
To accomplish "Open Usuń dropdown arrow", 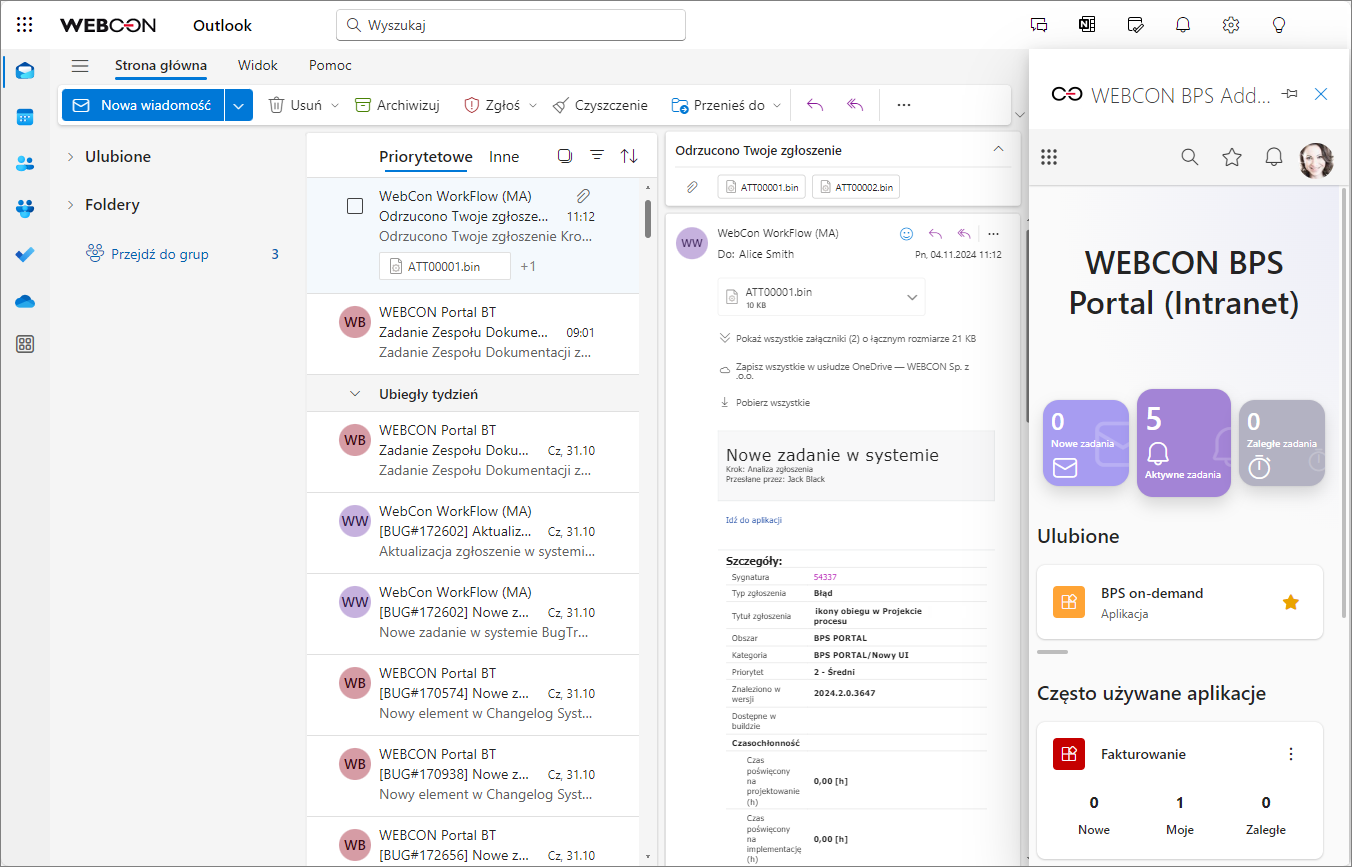I will tap(335, 105).
